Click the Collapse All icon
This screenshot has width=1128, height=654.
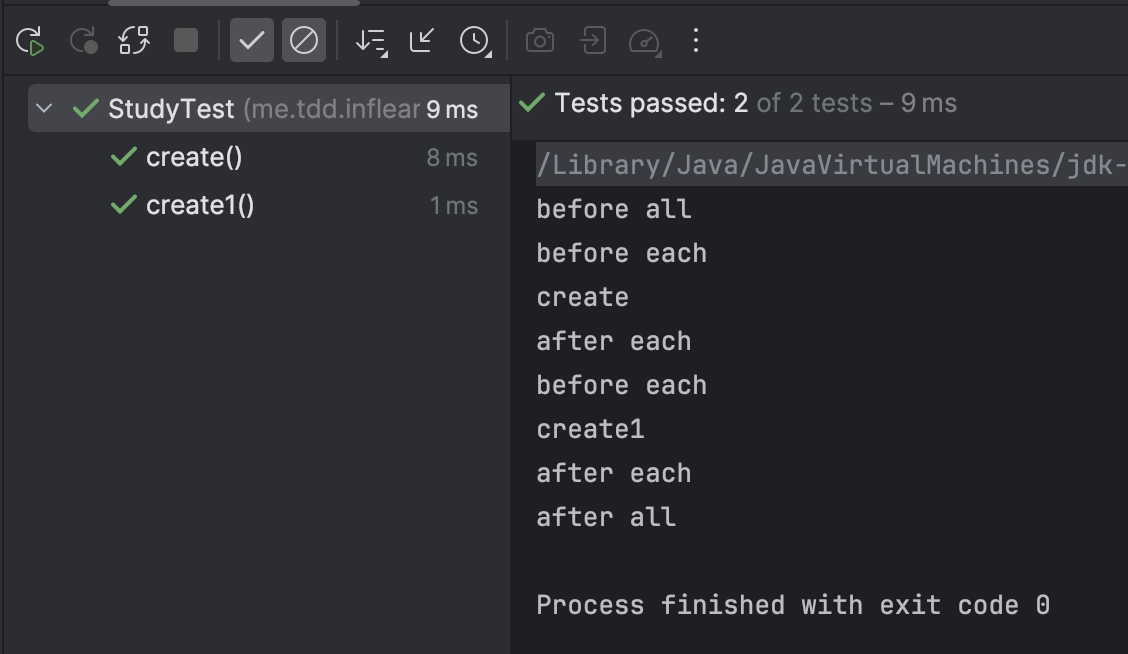pos(422,41)
